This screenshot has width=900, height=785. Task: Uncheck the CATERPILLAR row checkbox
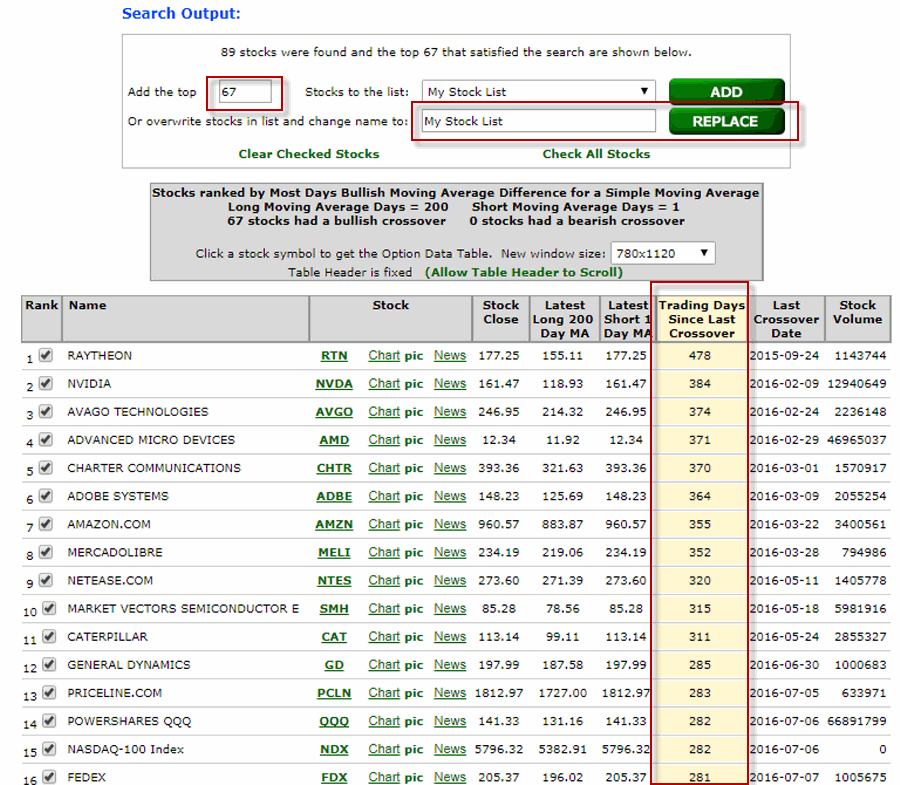pos(49,636)
